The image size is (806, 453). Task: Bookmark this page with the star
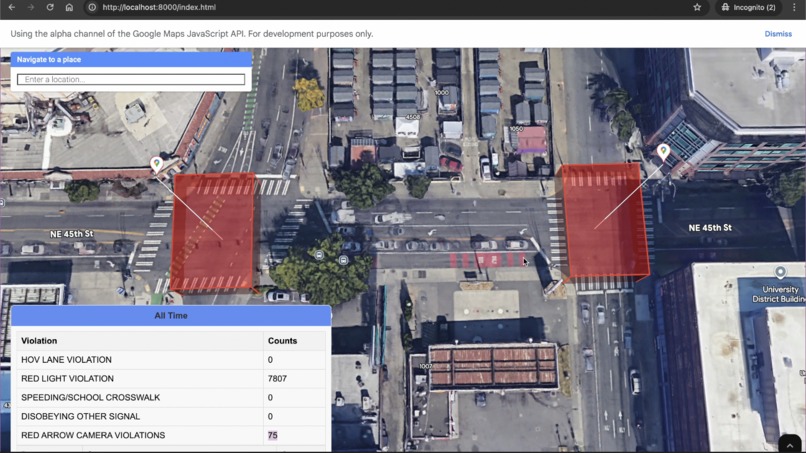pos(697,7)
